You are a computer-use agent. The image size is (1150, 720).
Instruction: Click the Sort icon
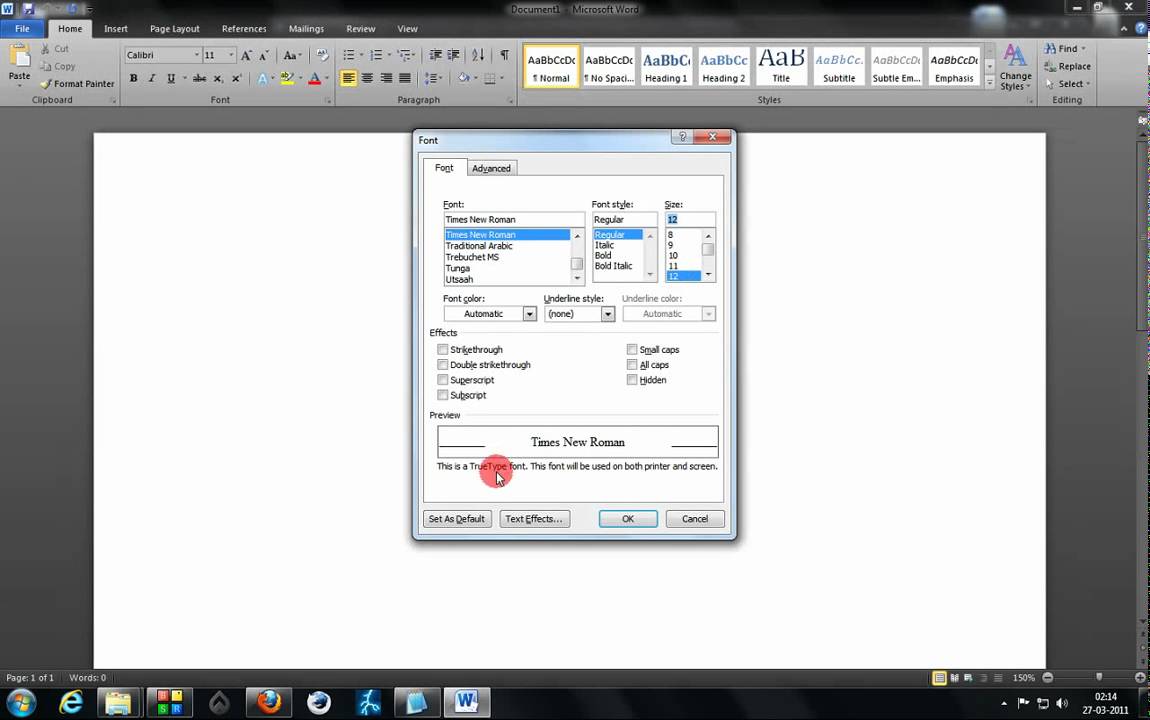[478, 55]
